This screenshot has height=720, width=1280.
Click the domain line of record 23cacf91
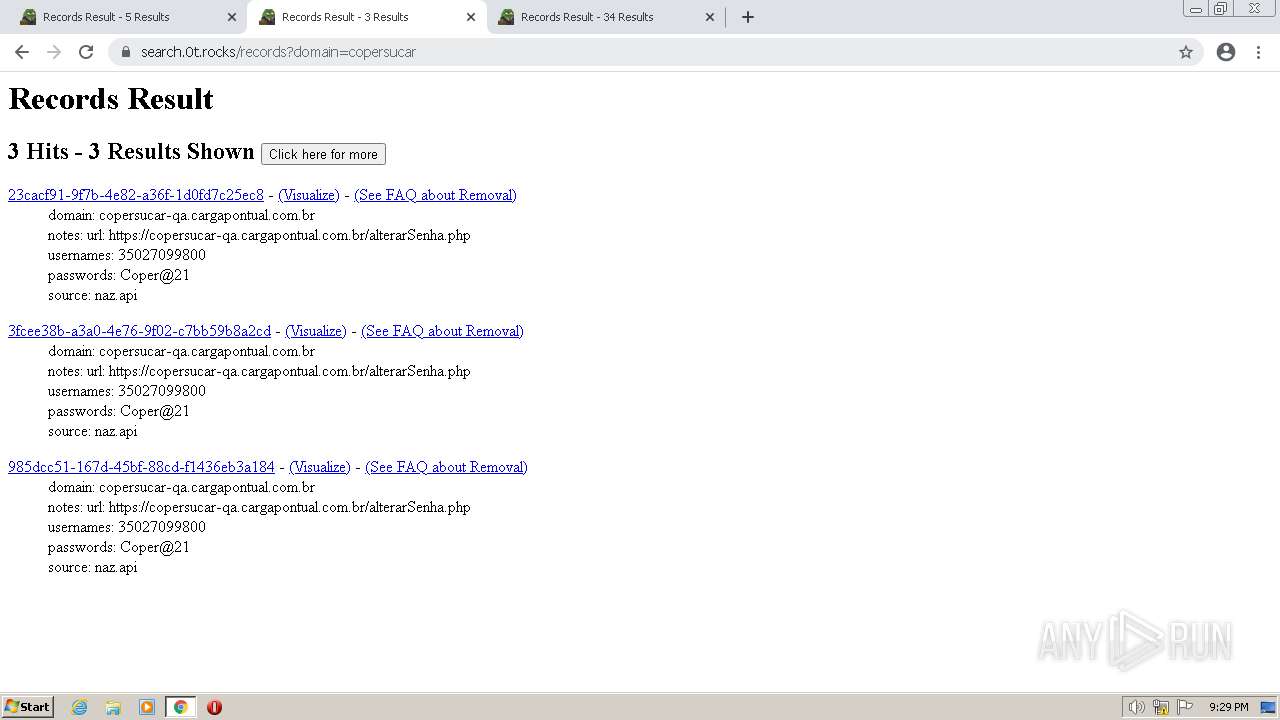coord(181,215)
